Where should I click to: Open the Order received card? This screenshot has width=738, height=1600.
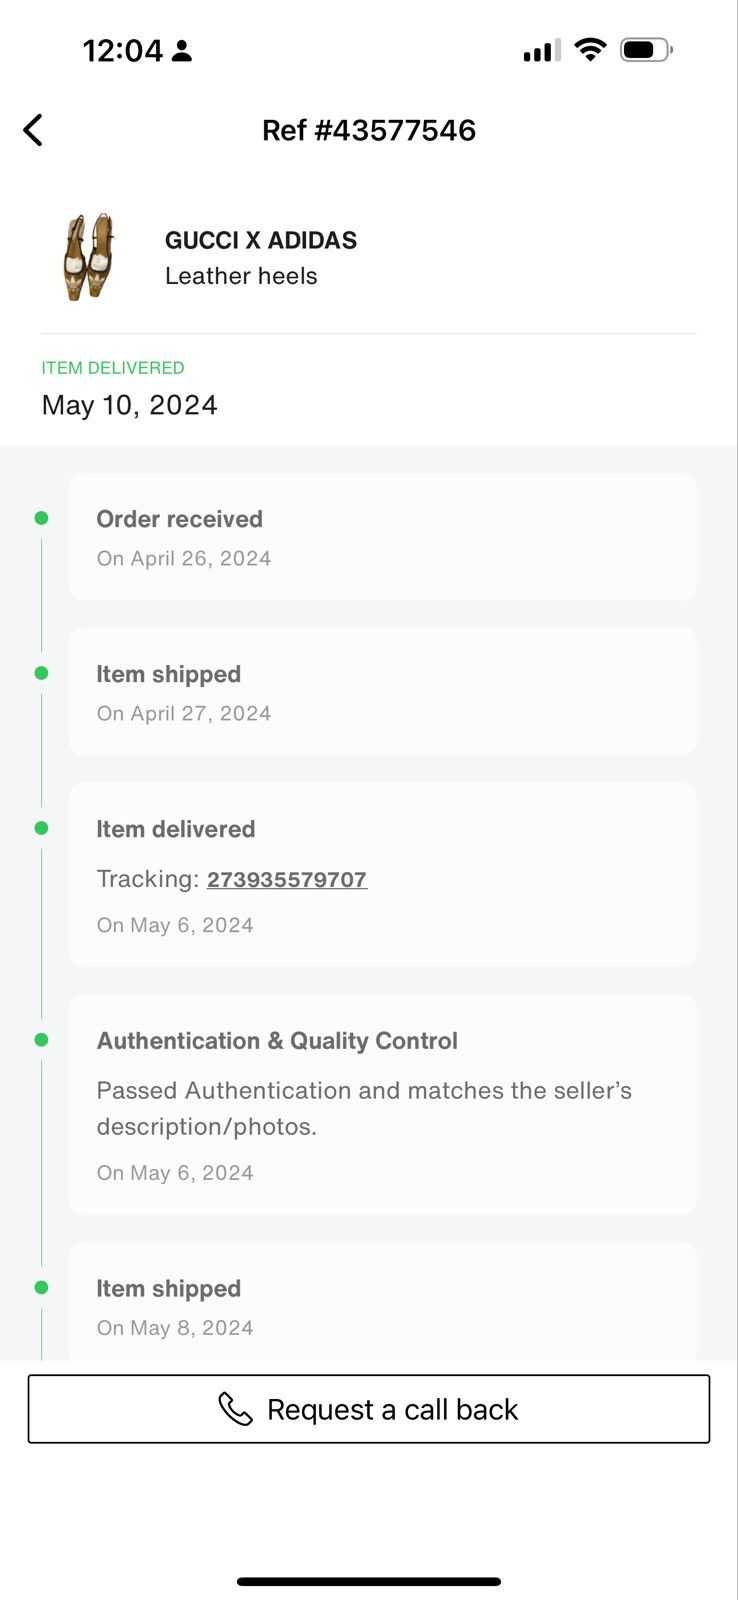pos(383,537)
